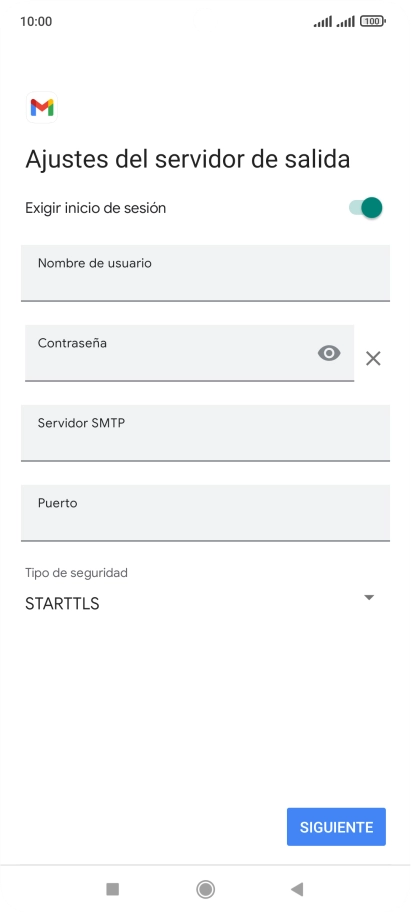411x914 pixels.
Task: Continue with the SIGUIENTE button
Action: pos(336,827)
